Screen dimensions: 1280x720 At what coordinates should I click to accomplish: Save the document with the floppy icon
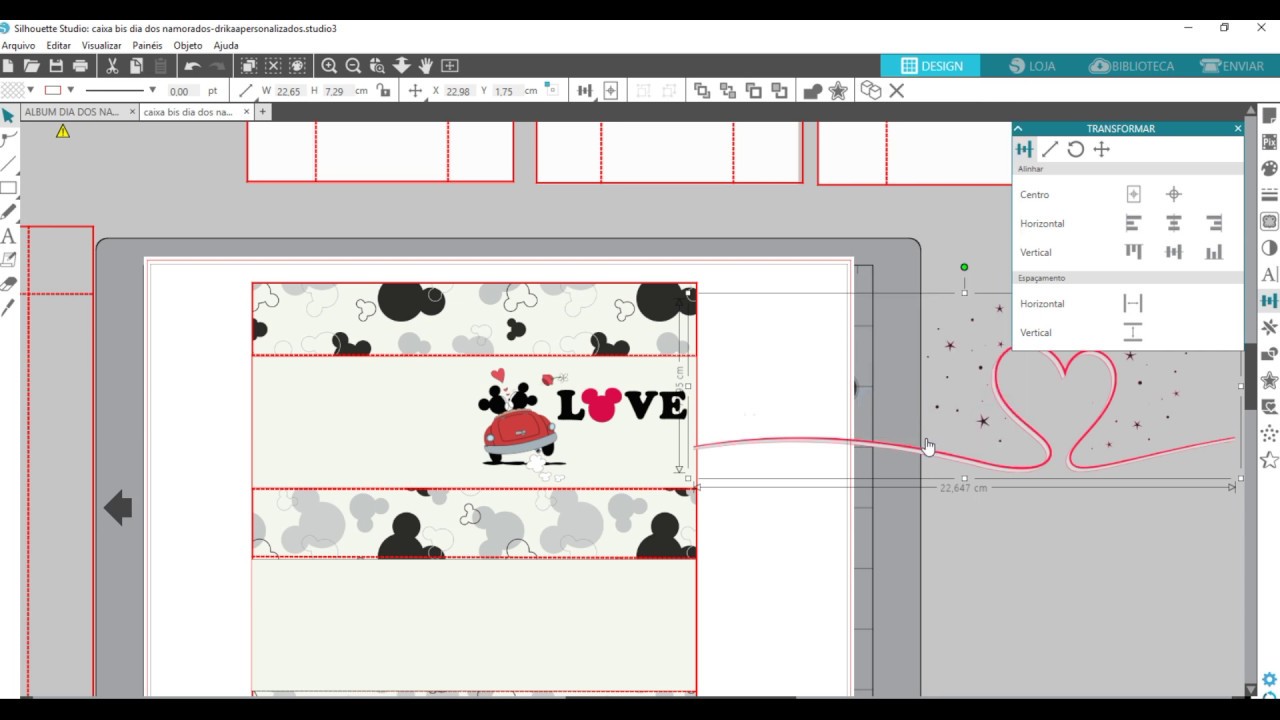56,66
